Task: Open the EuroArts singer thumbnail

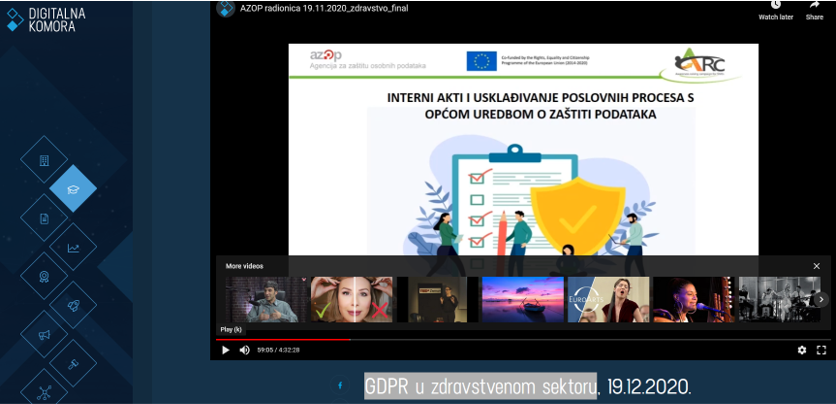Action: (x=608, y=300)
